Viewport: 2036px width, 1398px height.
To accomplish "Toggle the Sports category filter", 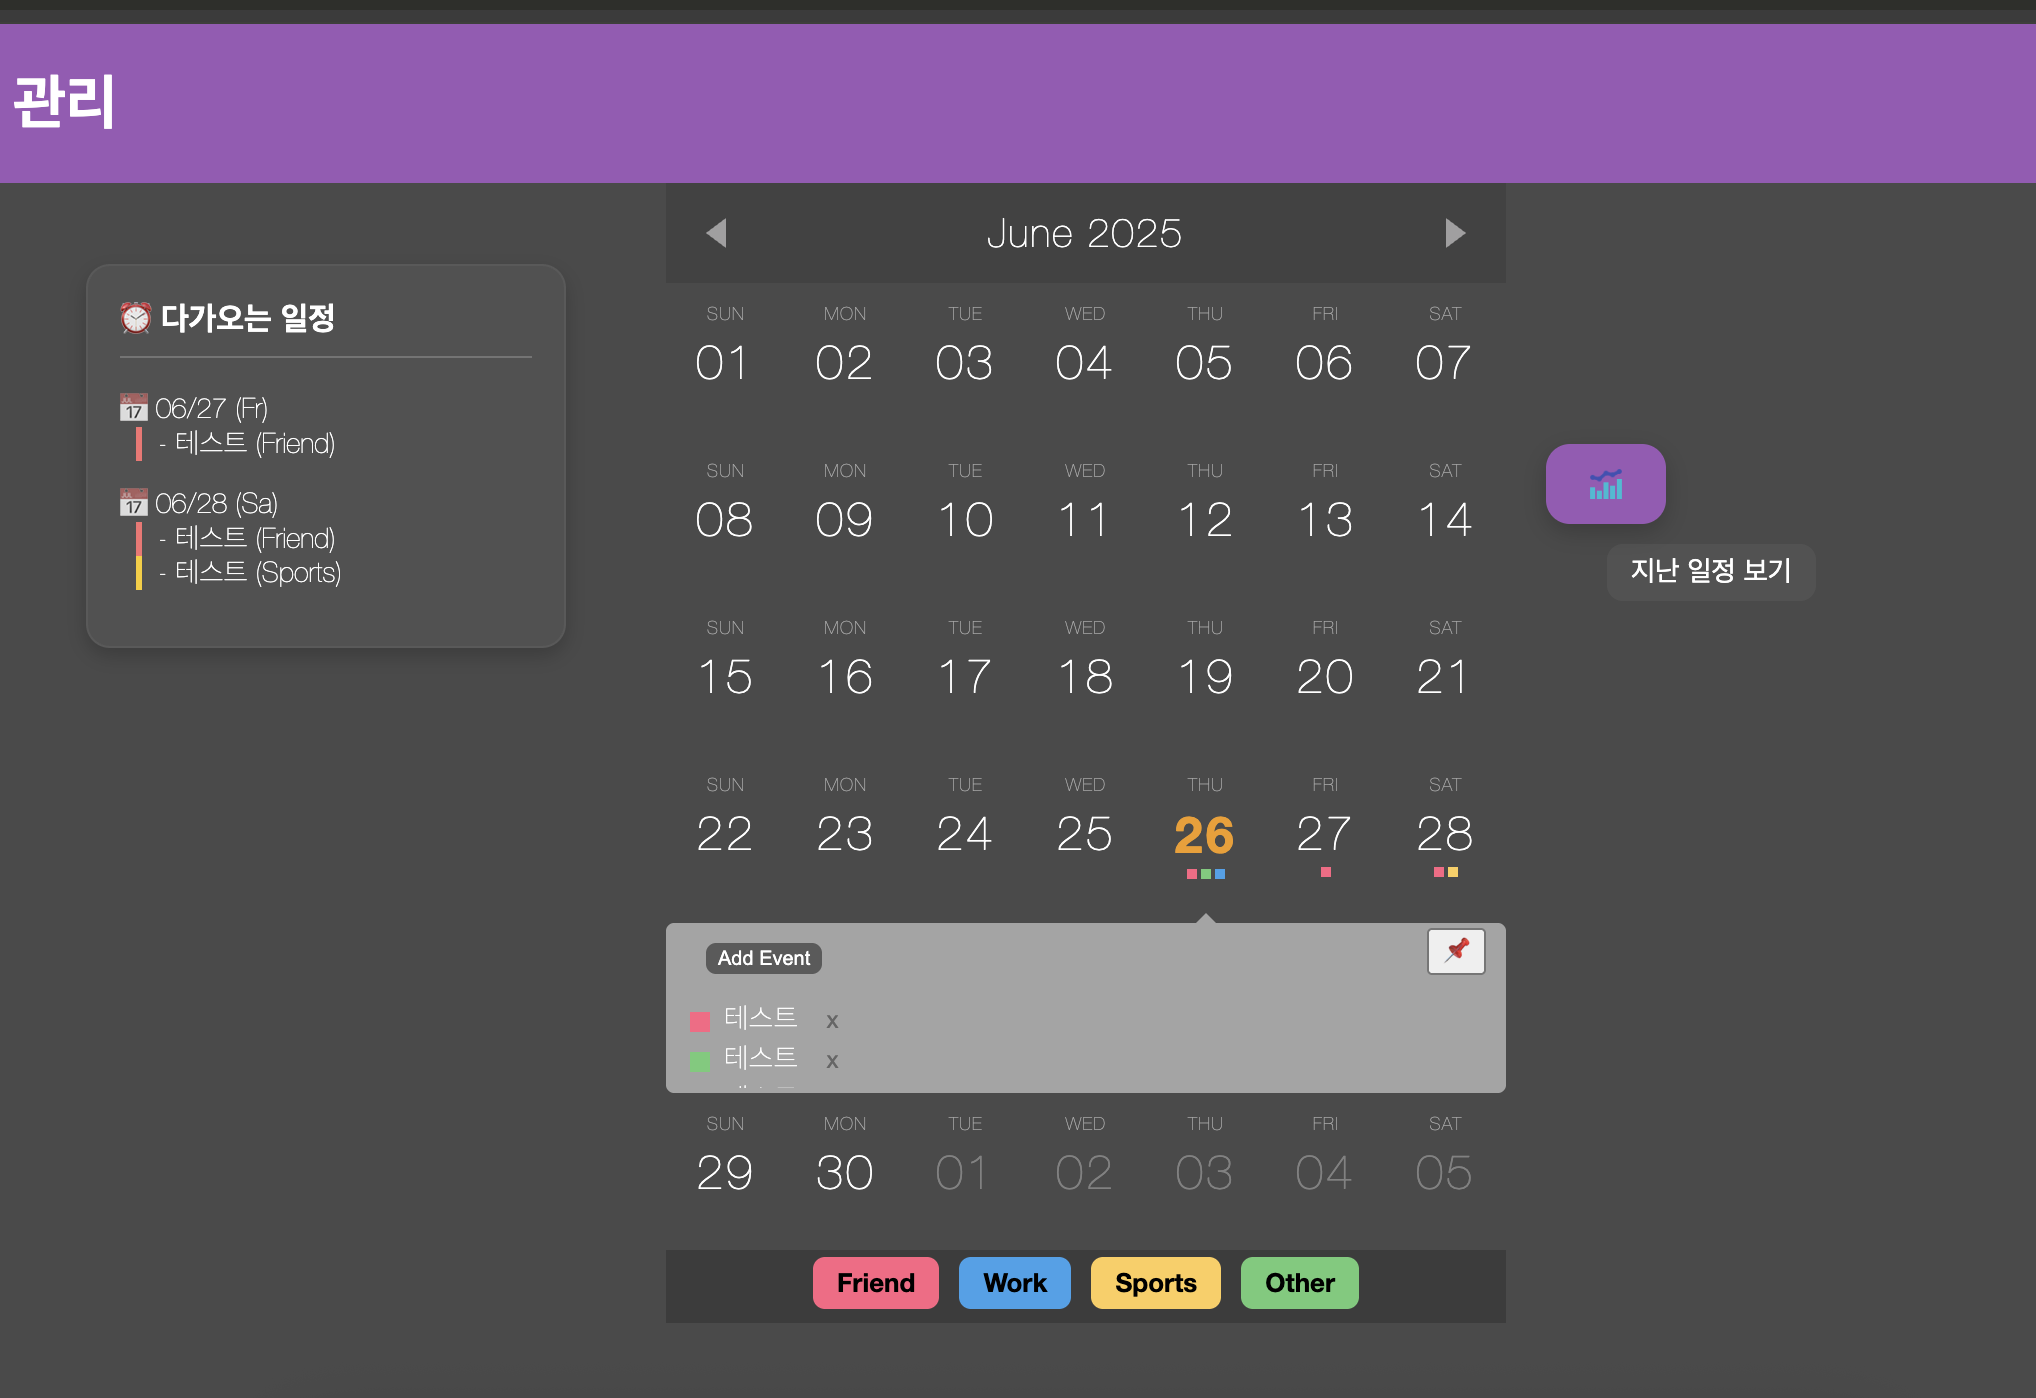I will pyautogui.click(x=1155, y=1283).
